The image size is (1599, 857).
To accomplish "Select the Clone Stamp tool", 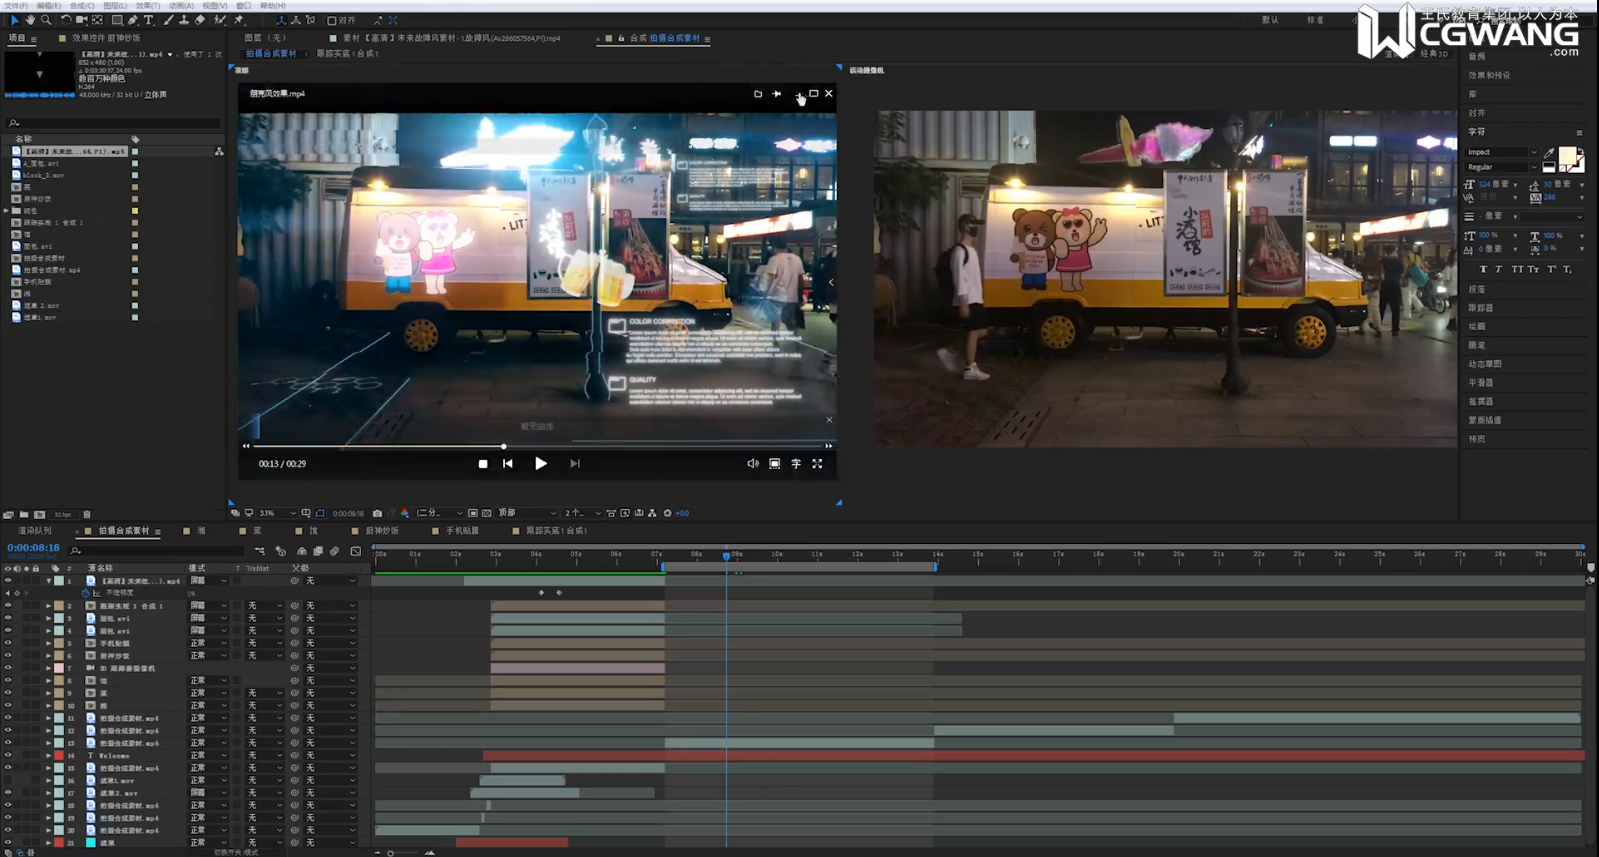I will (x=184, y=20).
